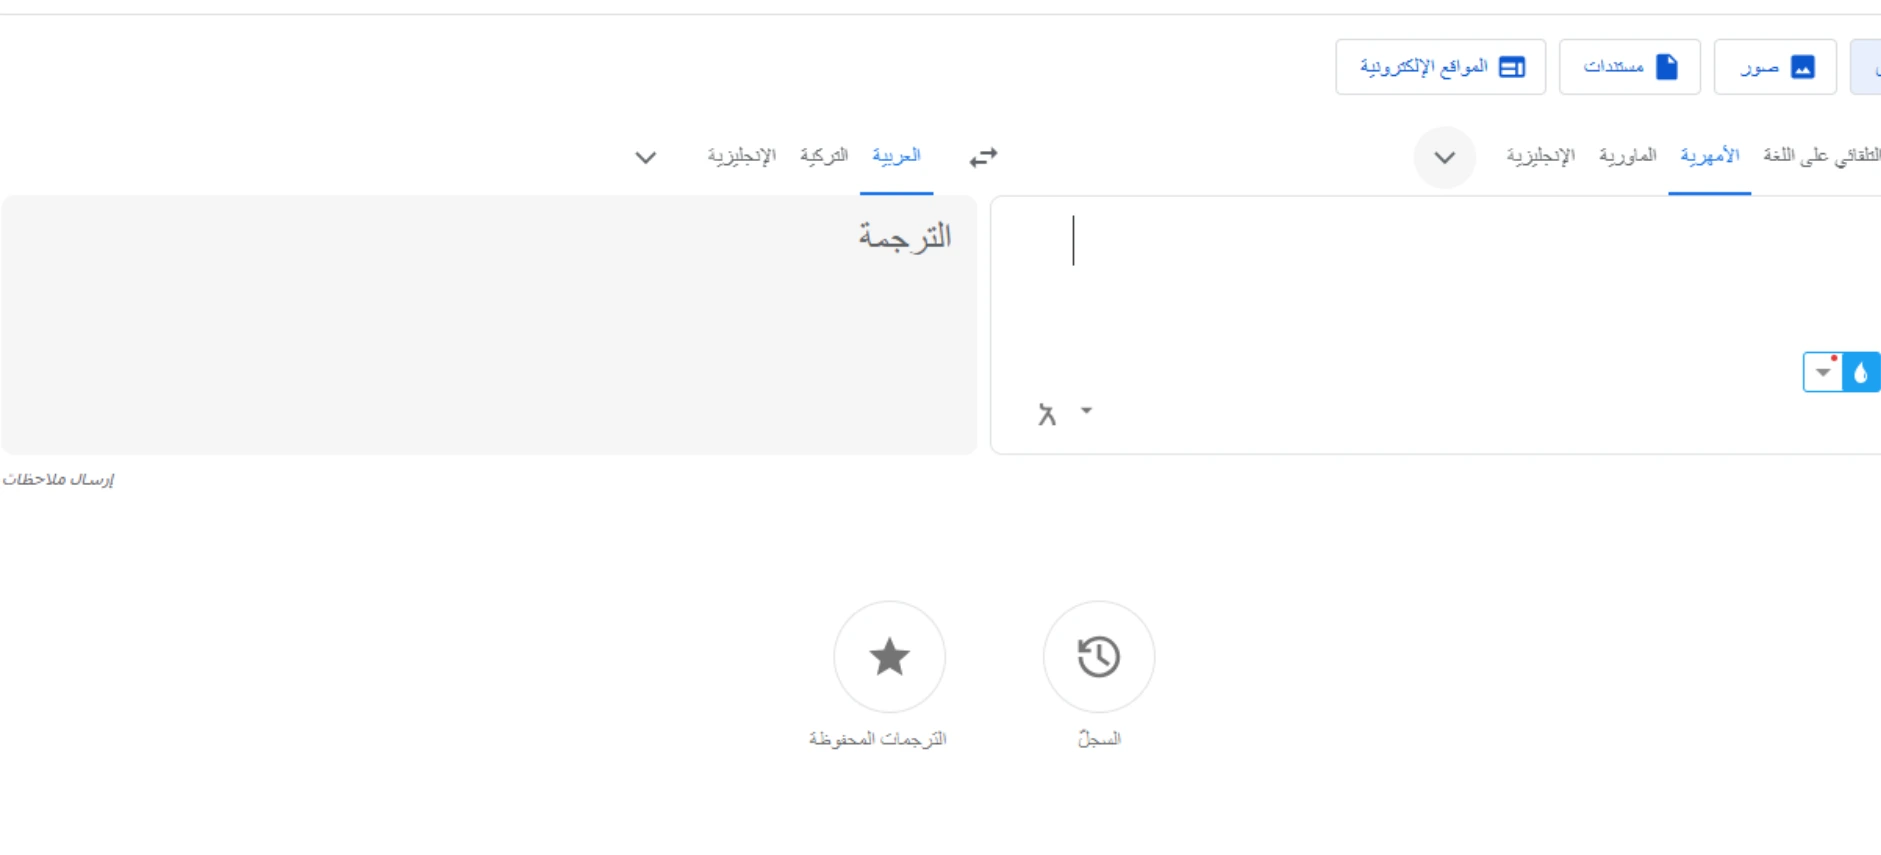The image size is (1881, 855).
Task: Open الترجمات المحفوظة saved translations star
Action: (889, 657)
